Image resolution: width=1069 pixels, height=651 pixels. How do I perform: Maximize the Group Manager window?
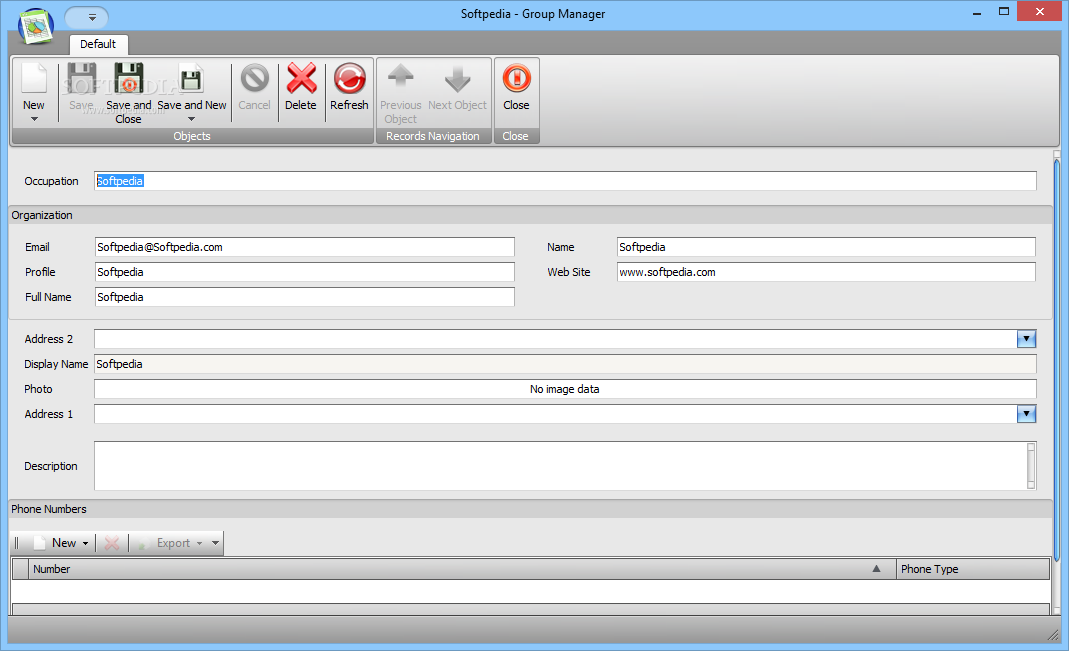pos(1004,11)
